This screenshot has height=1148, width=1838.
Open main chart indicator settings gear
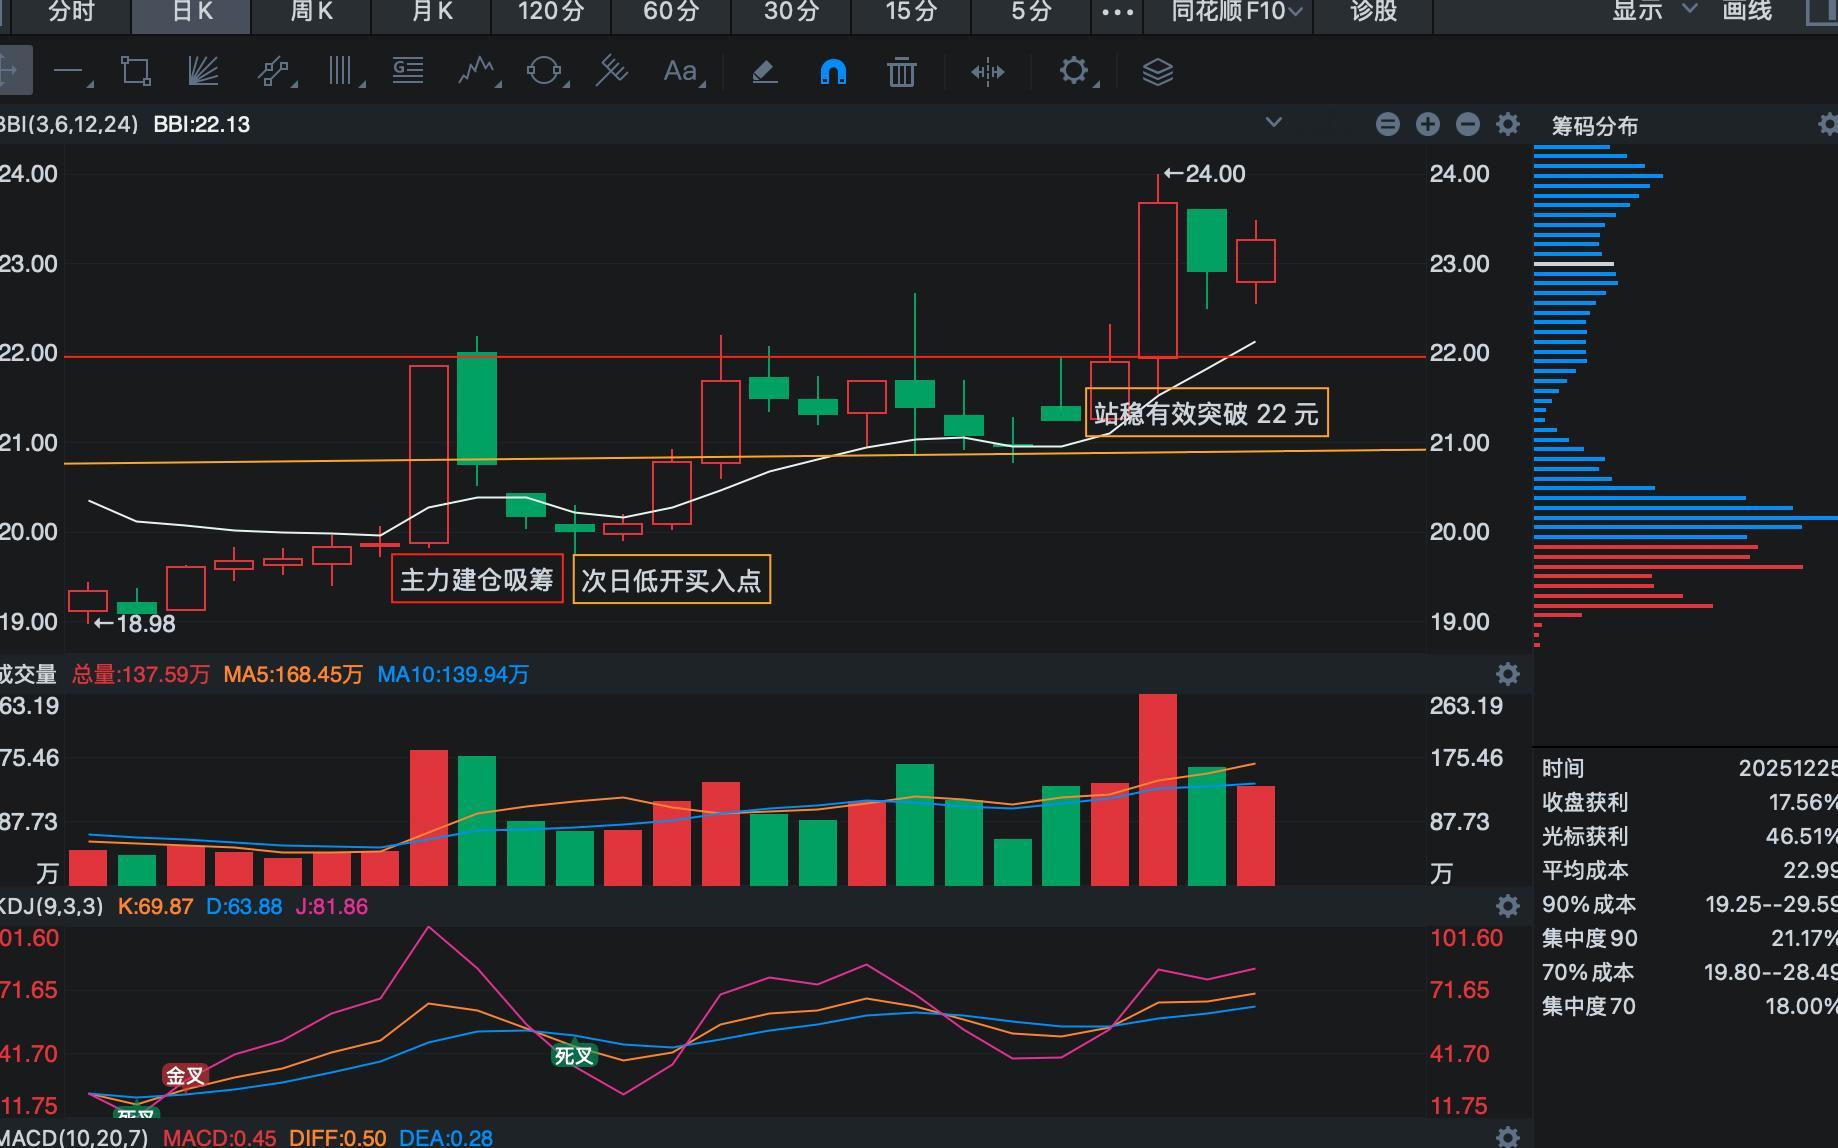(x=1508, y=124)
